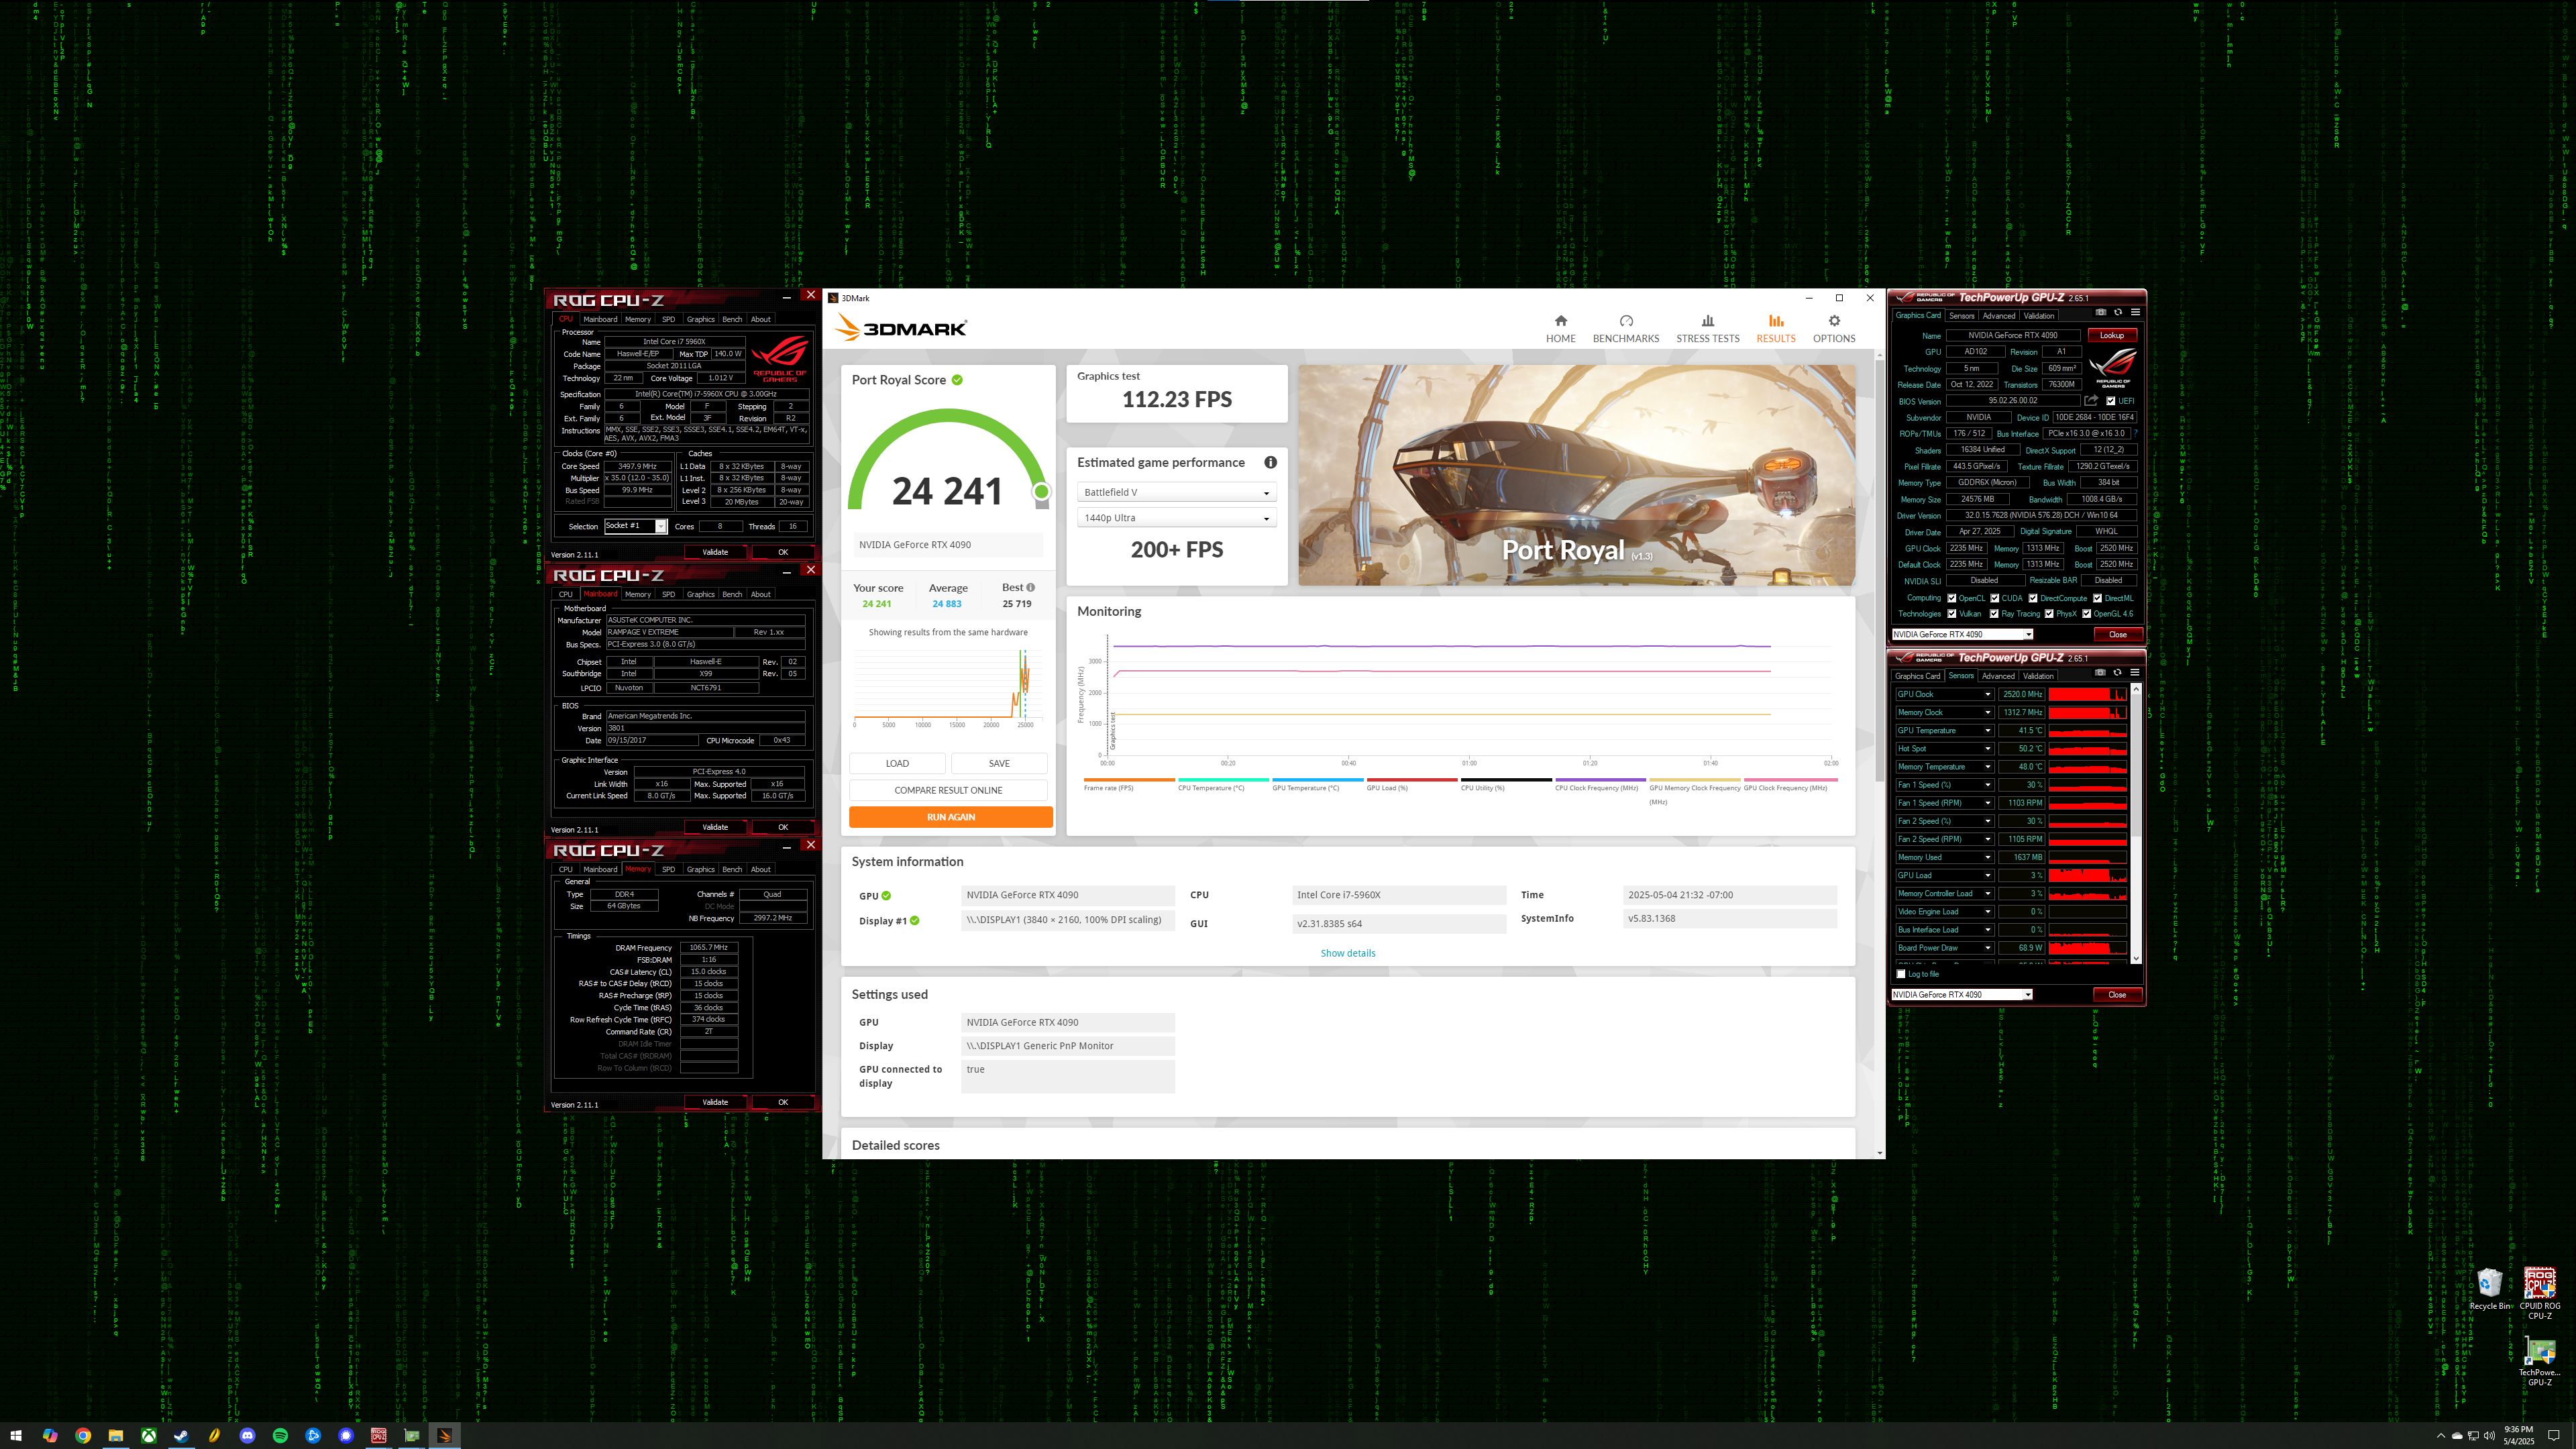Click info icon next to Best score

pyautogui.click(x=1030, y=587)
